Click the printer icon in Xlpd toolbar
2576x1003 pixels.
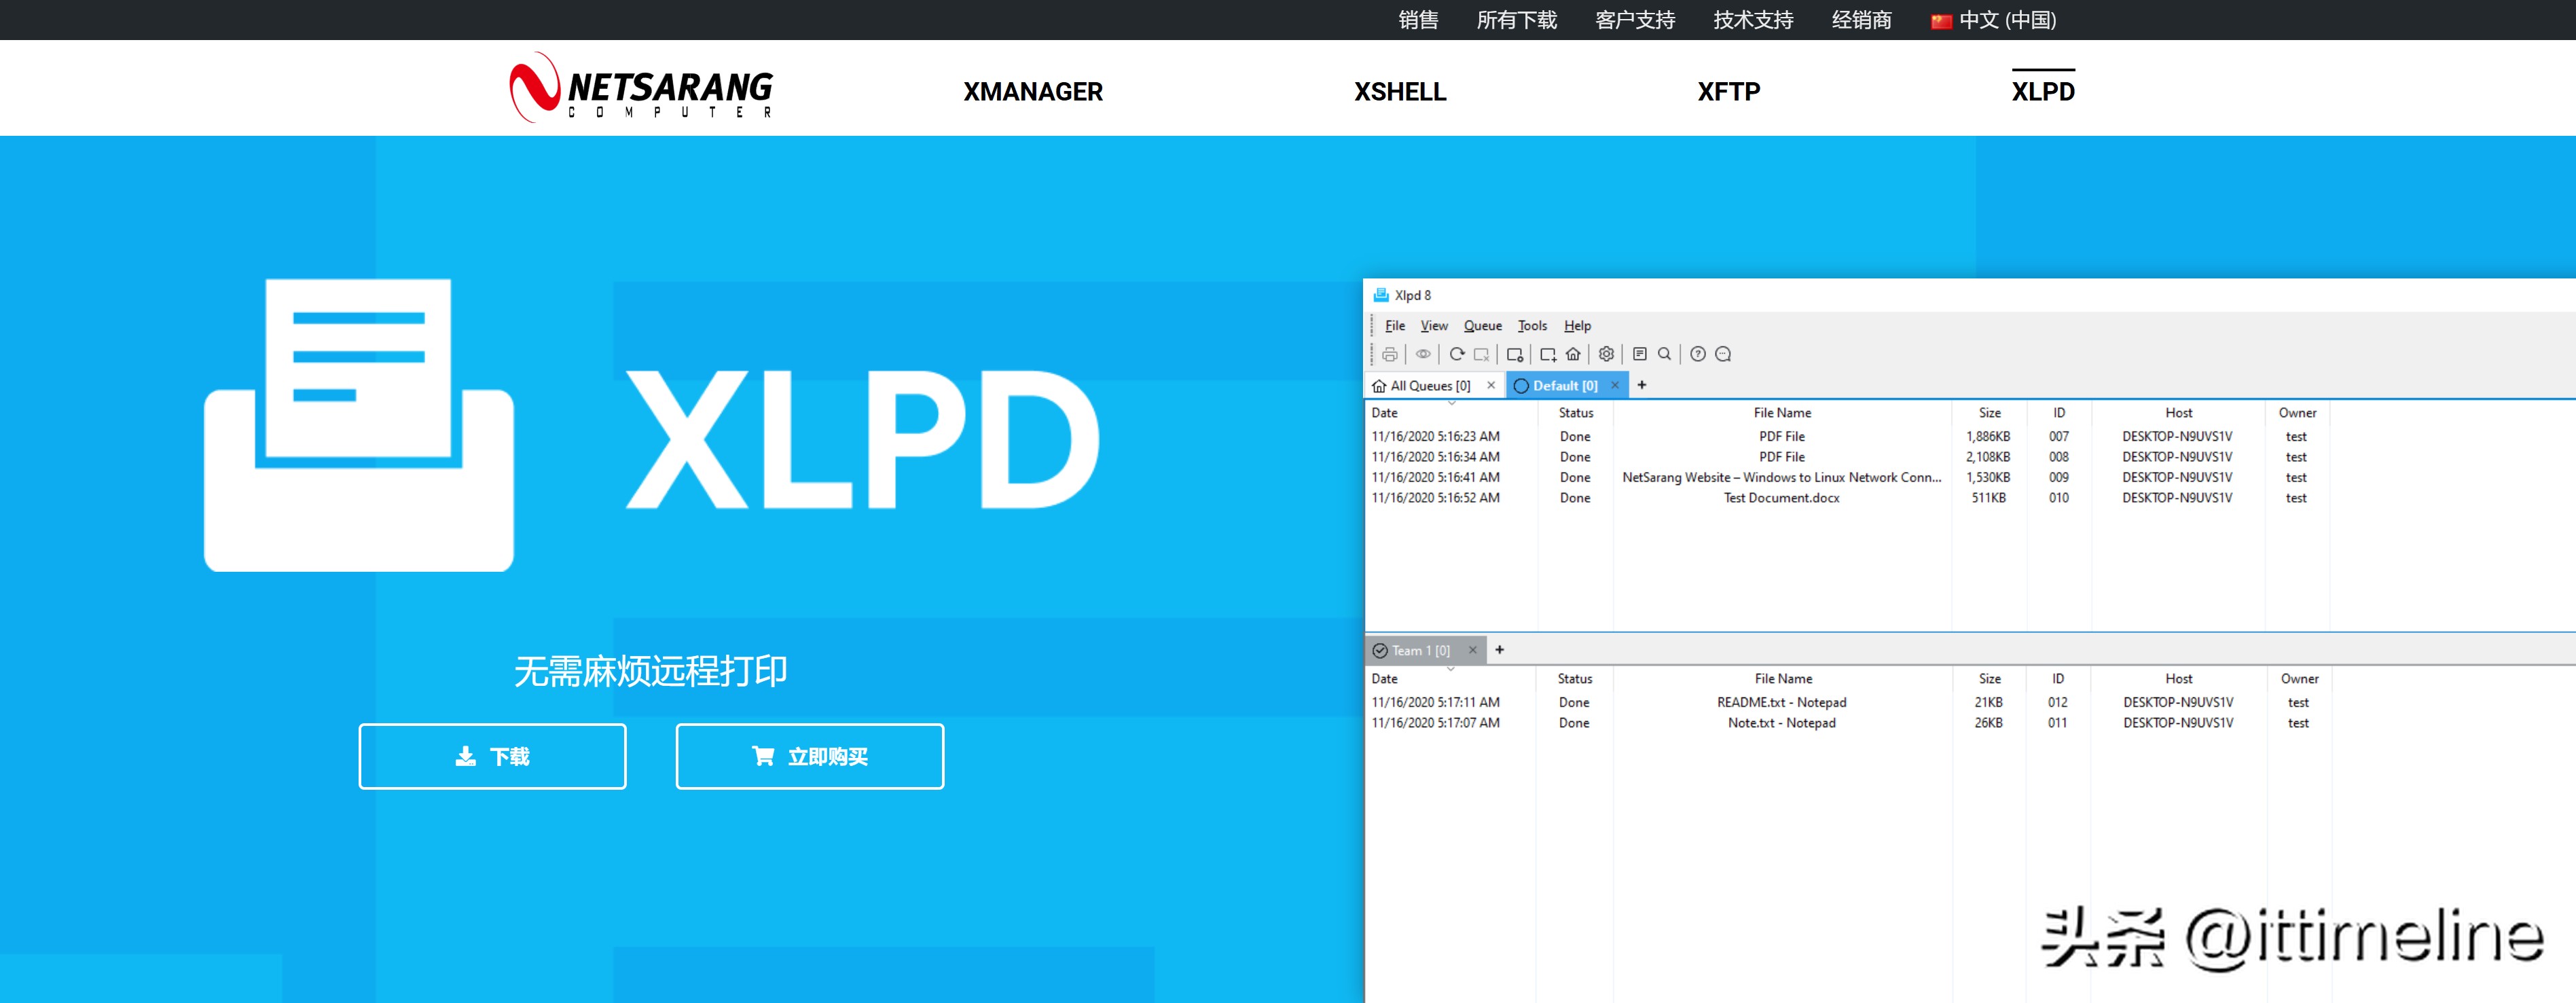pos(1389,354)
